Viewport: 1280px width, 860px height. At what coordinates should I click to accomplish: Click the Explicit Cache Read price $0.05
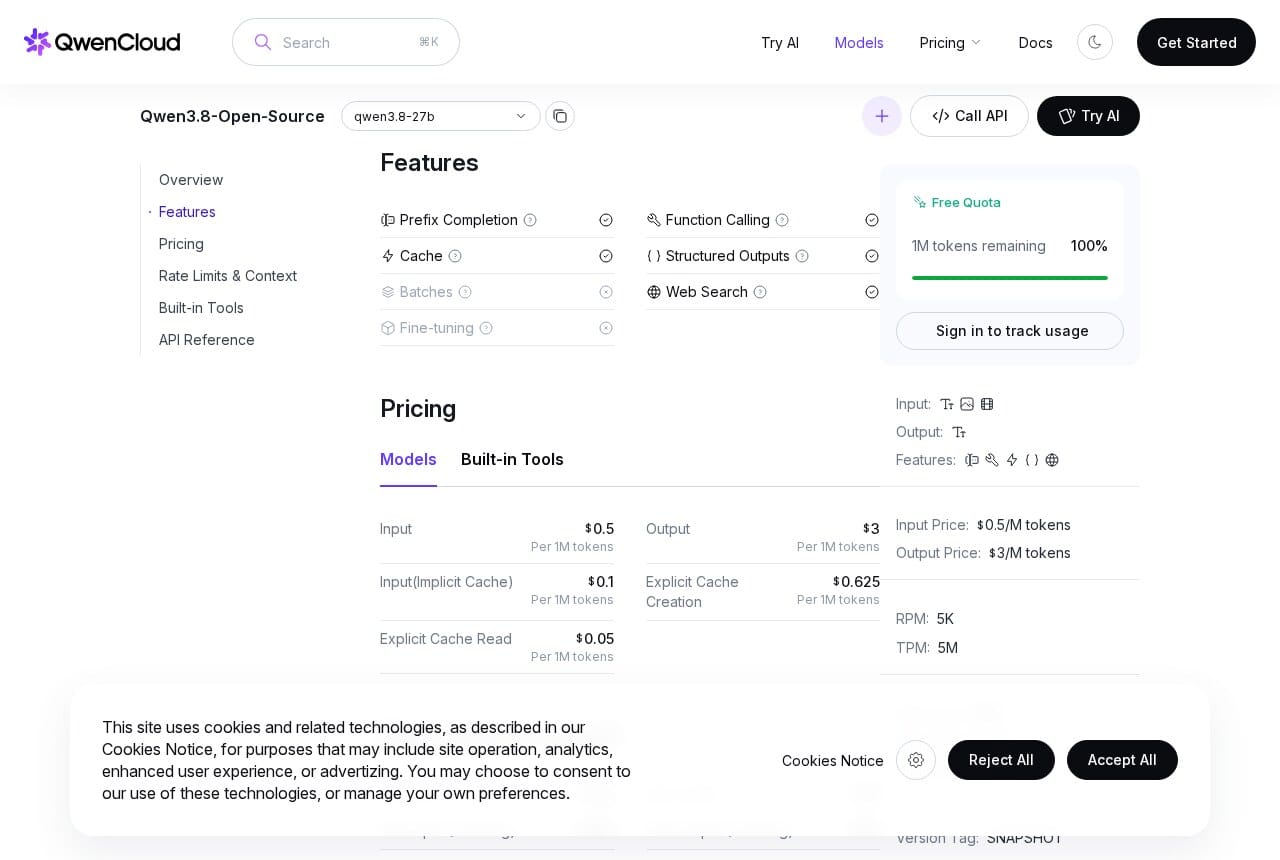[595, 639]
